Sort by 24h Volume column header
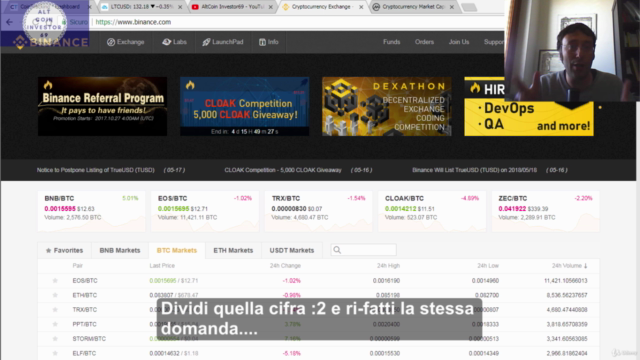The height and width of the screenshot is (360, 640). [569, 266]
